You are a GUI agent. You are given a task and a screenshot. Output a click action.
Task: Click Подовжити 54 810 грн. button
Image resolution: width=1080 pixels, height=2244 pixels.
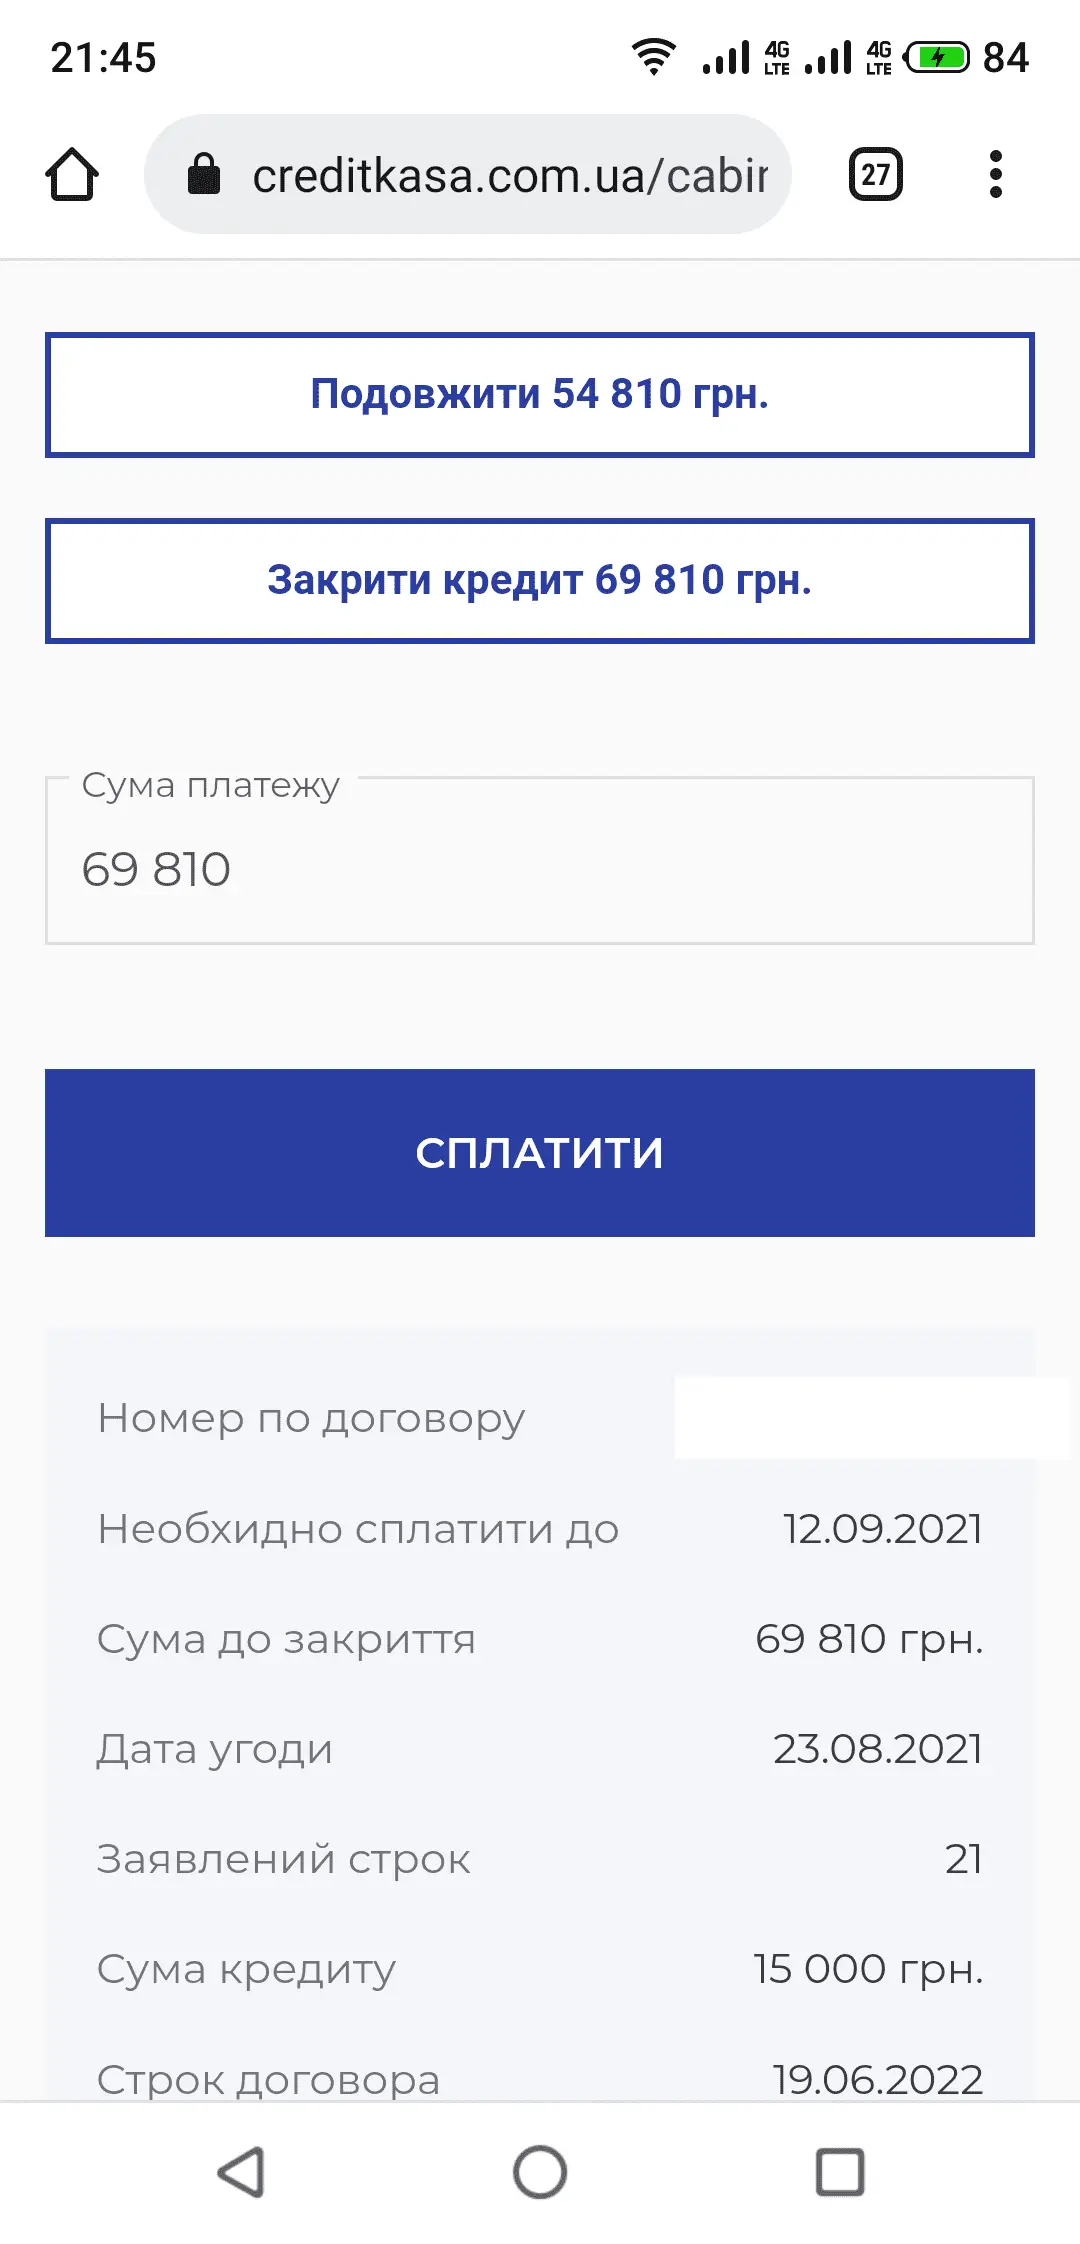(540, 395)
